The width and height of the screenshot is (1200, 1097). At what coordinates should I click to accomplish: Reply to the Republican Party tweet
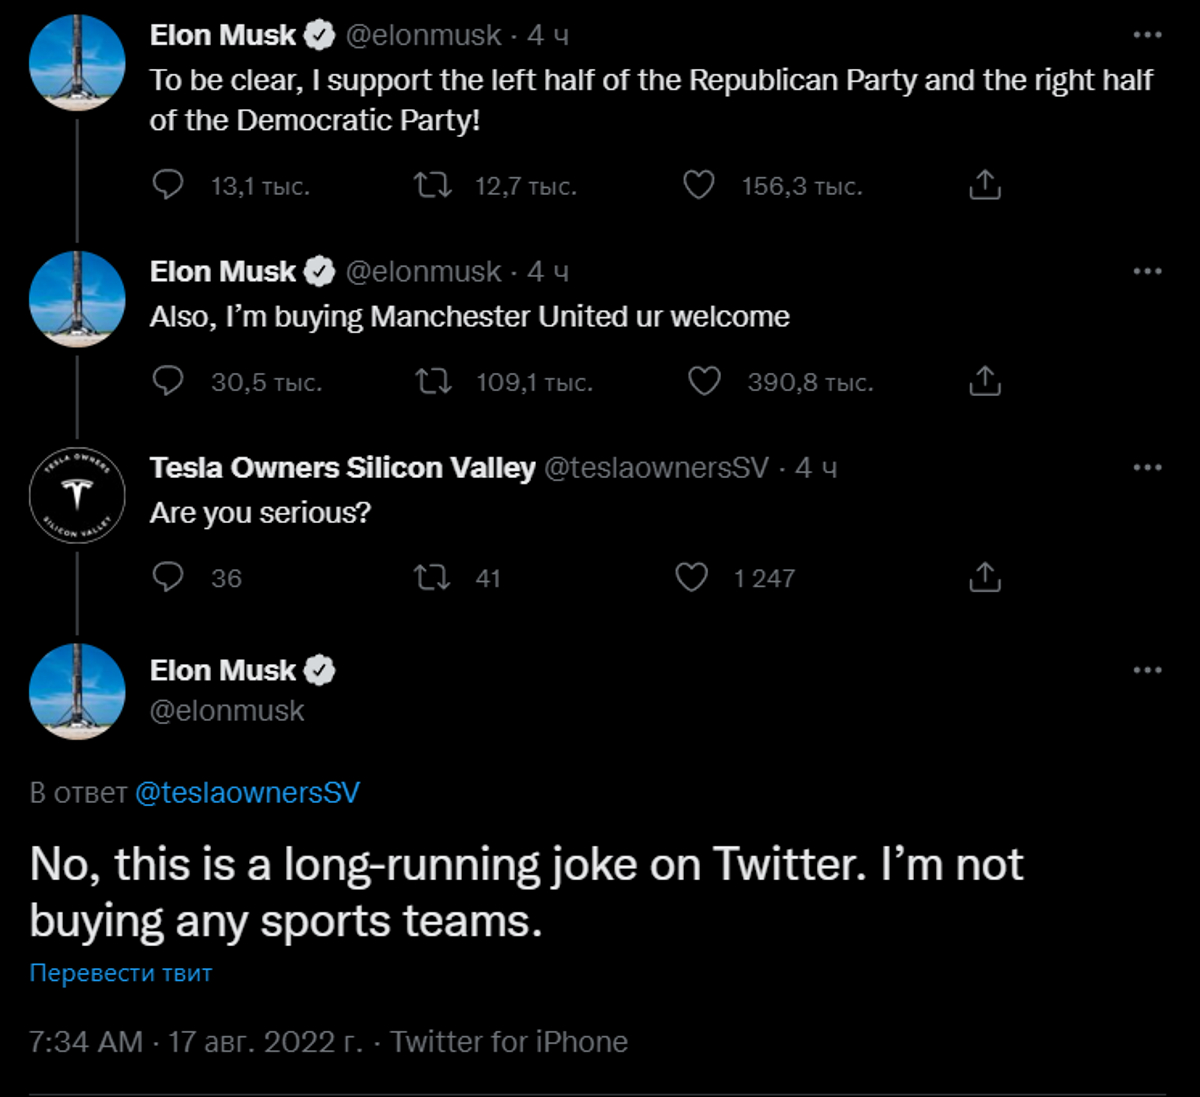pos(168,185)
